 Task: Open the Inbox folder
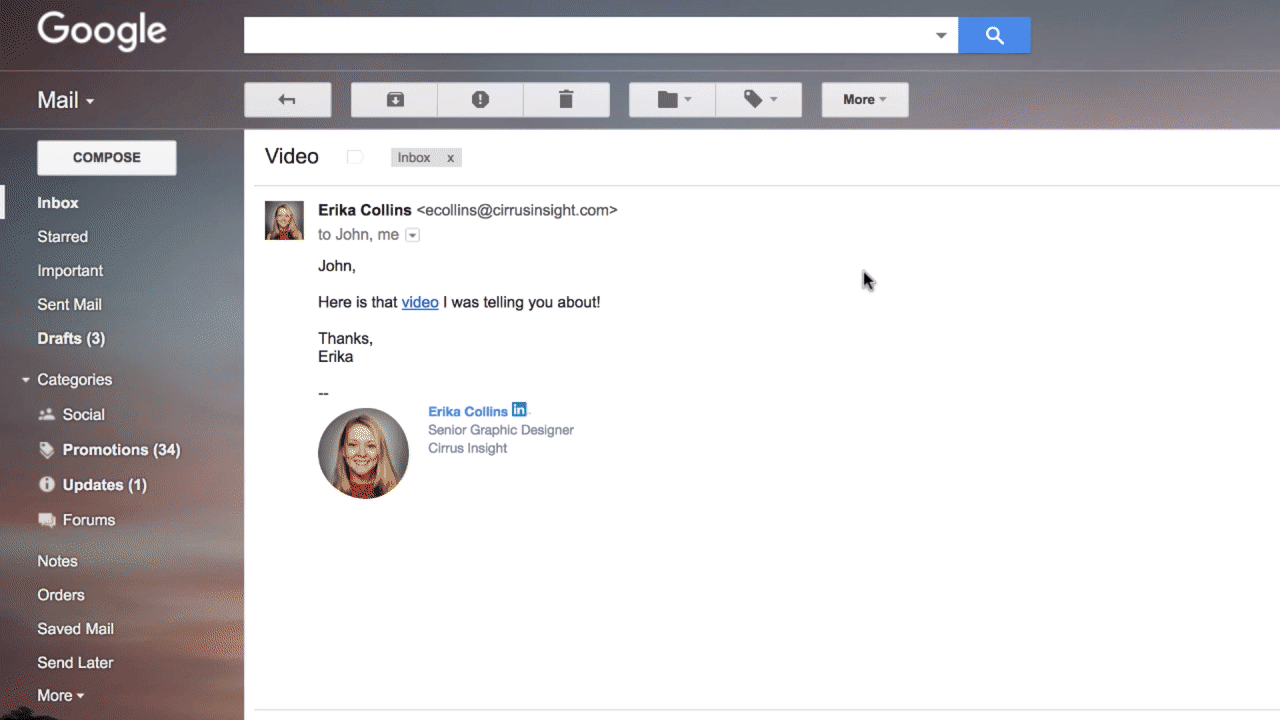coord(58,202)
